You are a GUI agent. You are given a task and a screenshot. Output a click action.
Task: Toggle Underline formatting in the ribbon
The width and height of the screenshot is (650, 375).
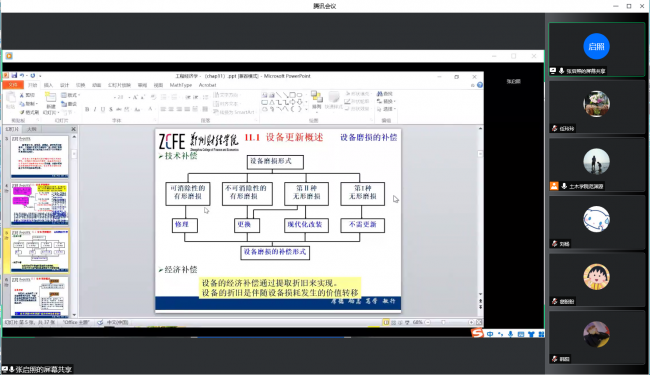click(103, 109)
